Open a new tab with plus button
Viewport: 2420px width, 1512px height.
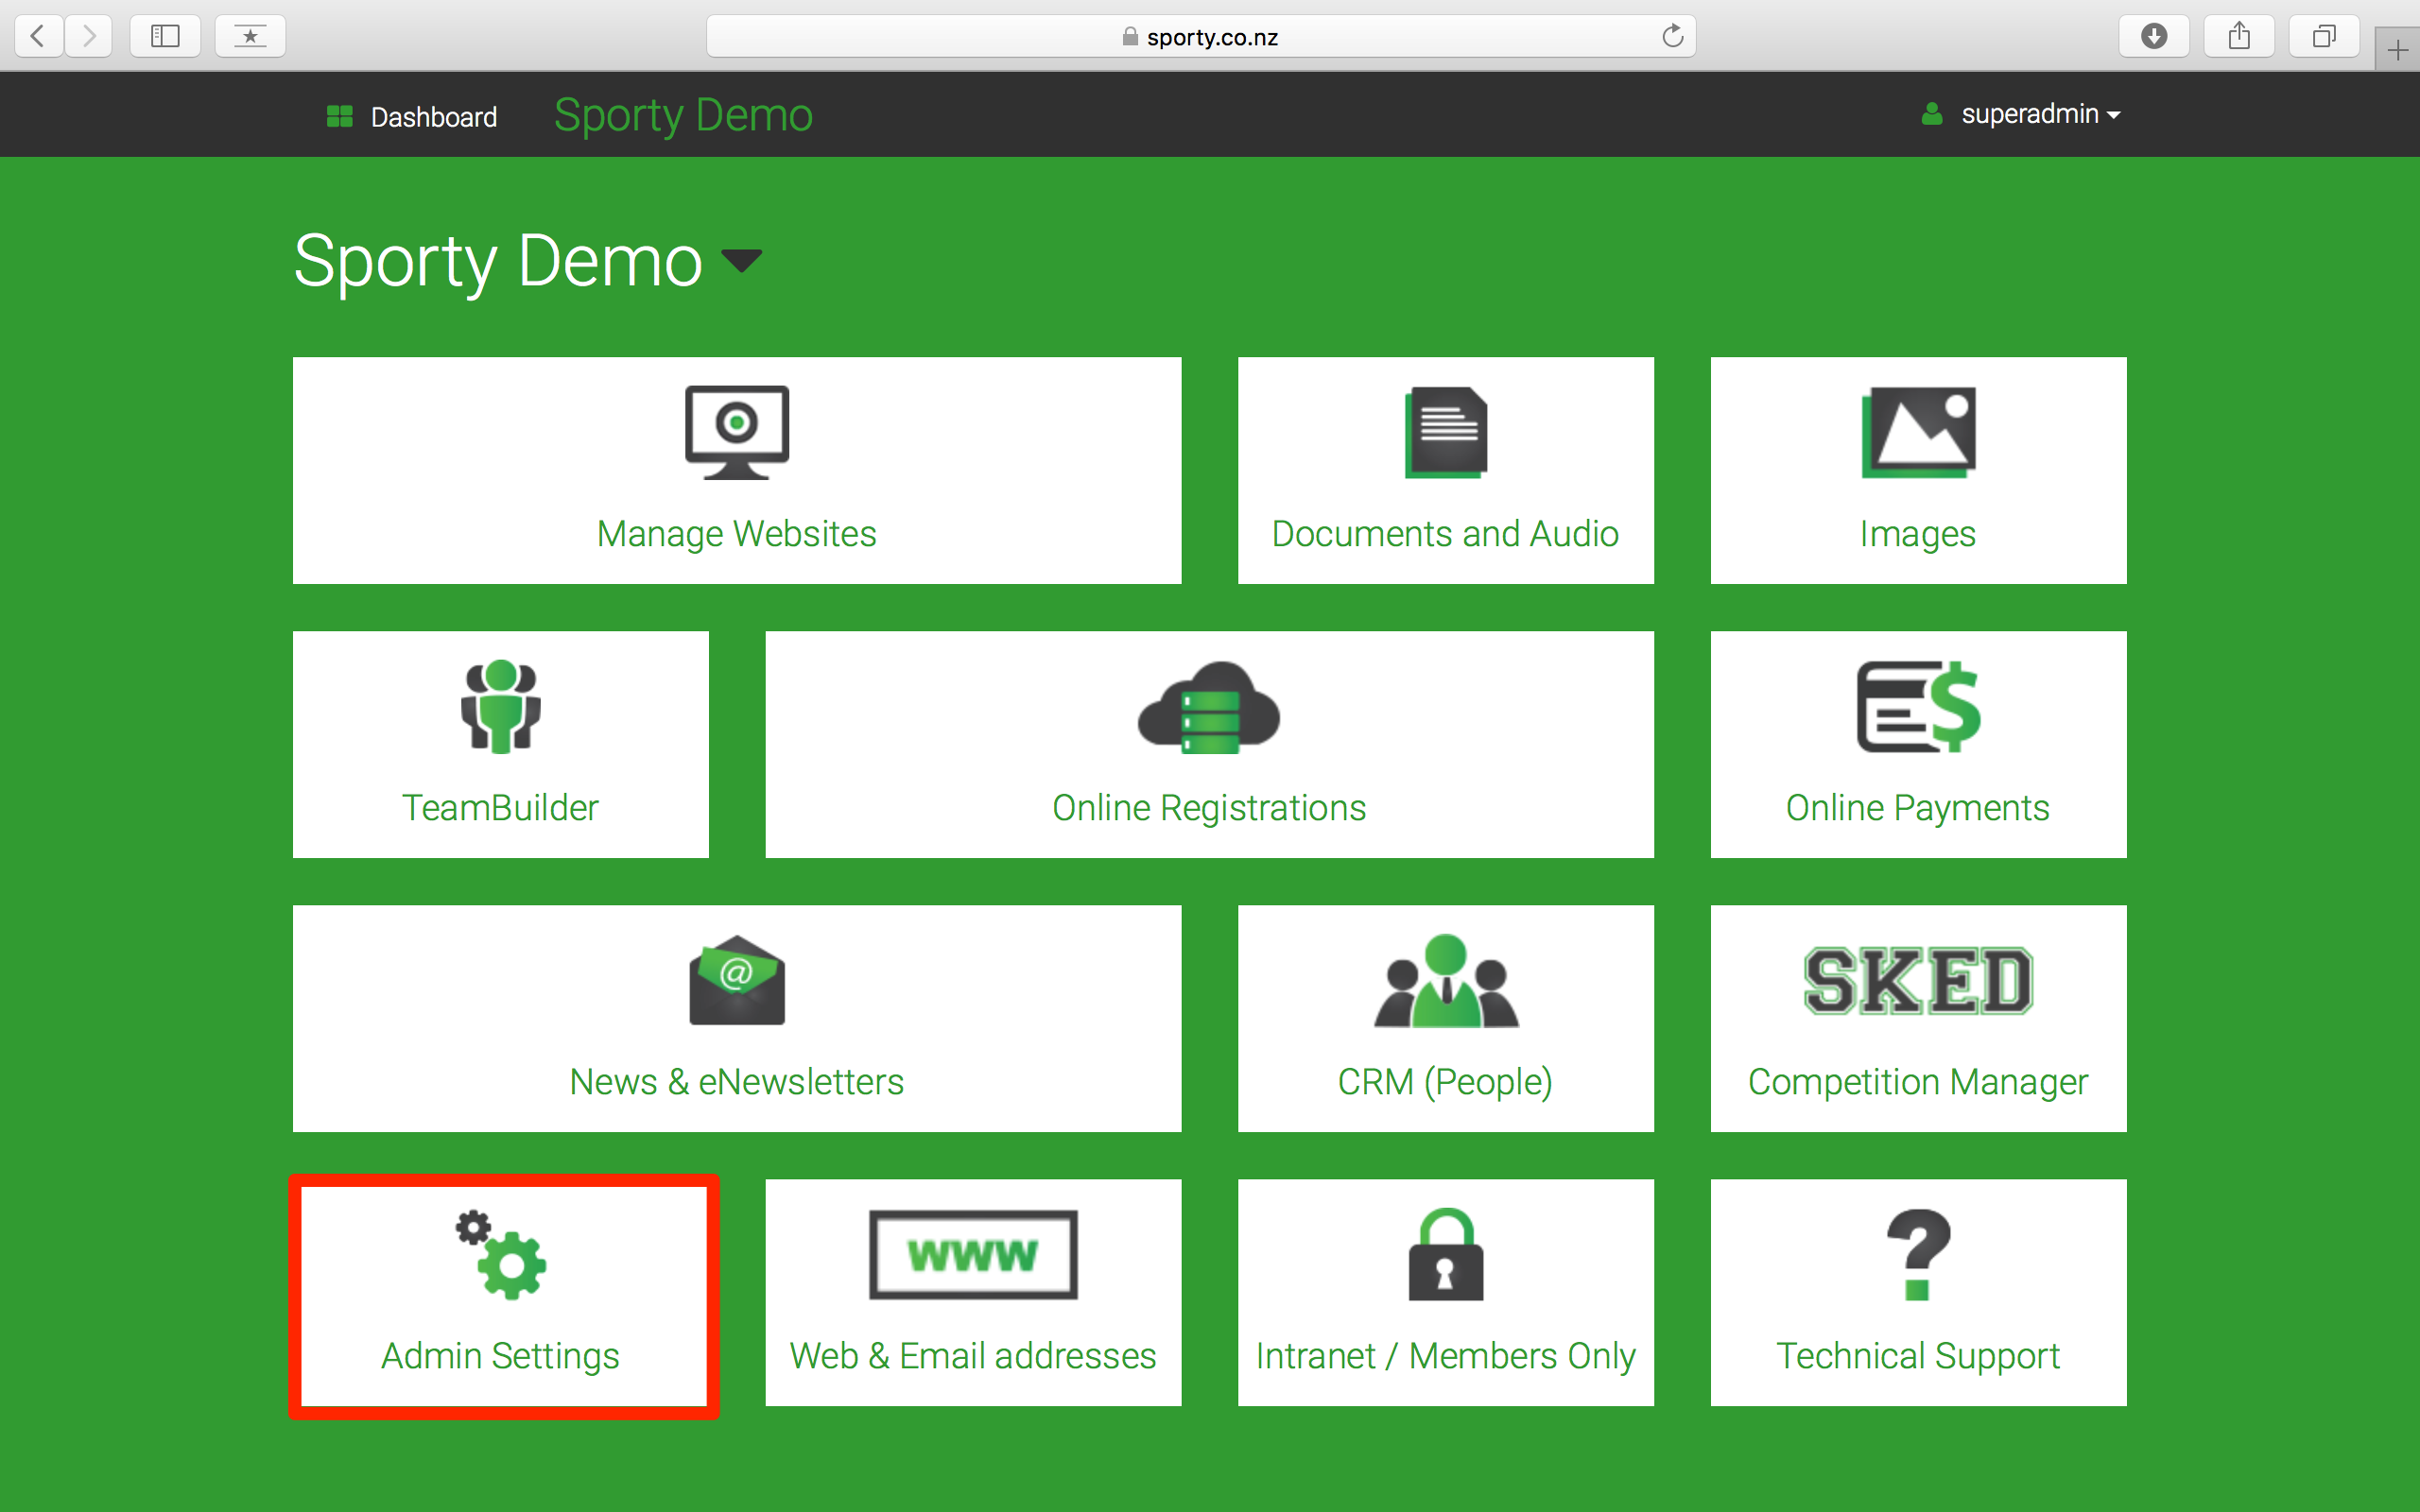click(x=2397, y=50)
